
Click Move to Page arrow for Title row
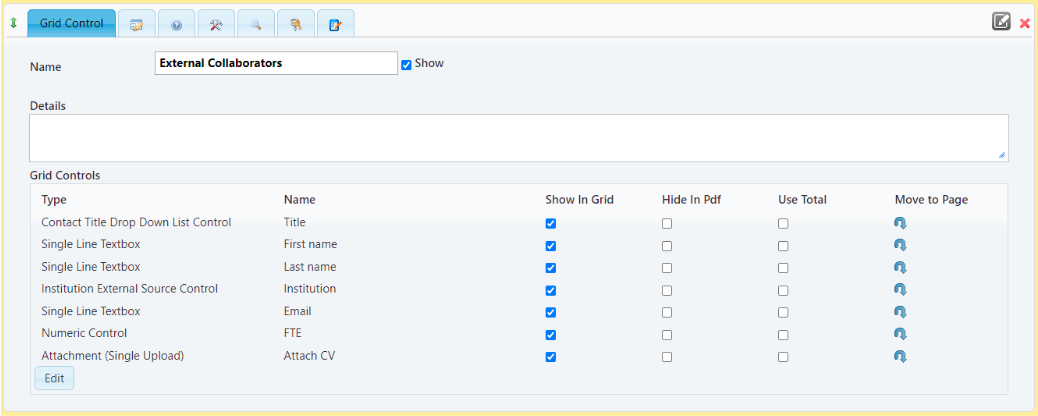coord(900,223)
